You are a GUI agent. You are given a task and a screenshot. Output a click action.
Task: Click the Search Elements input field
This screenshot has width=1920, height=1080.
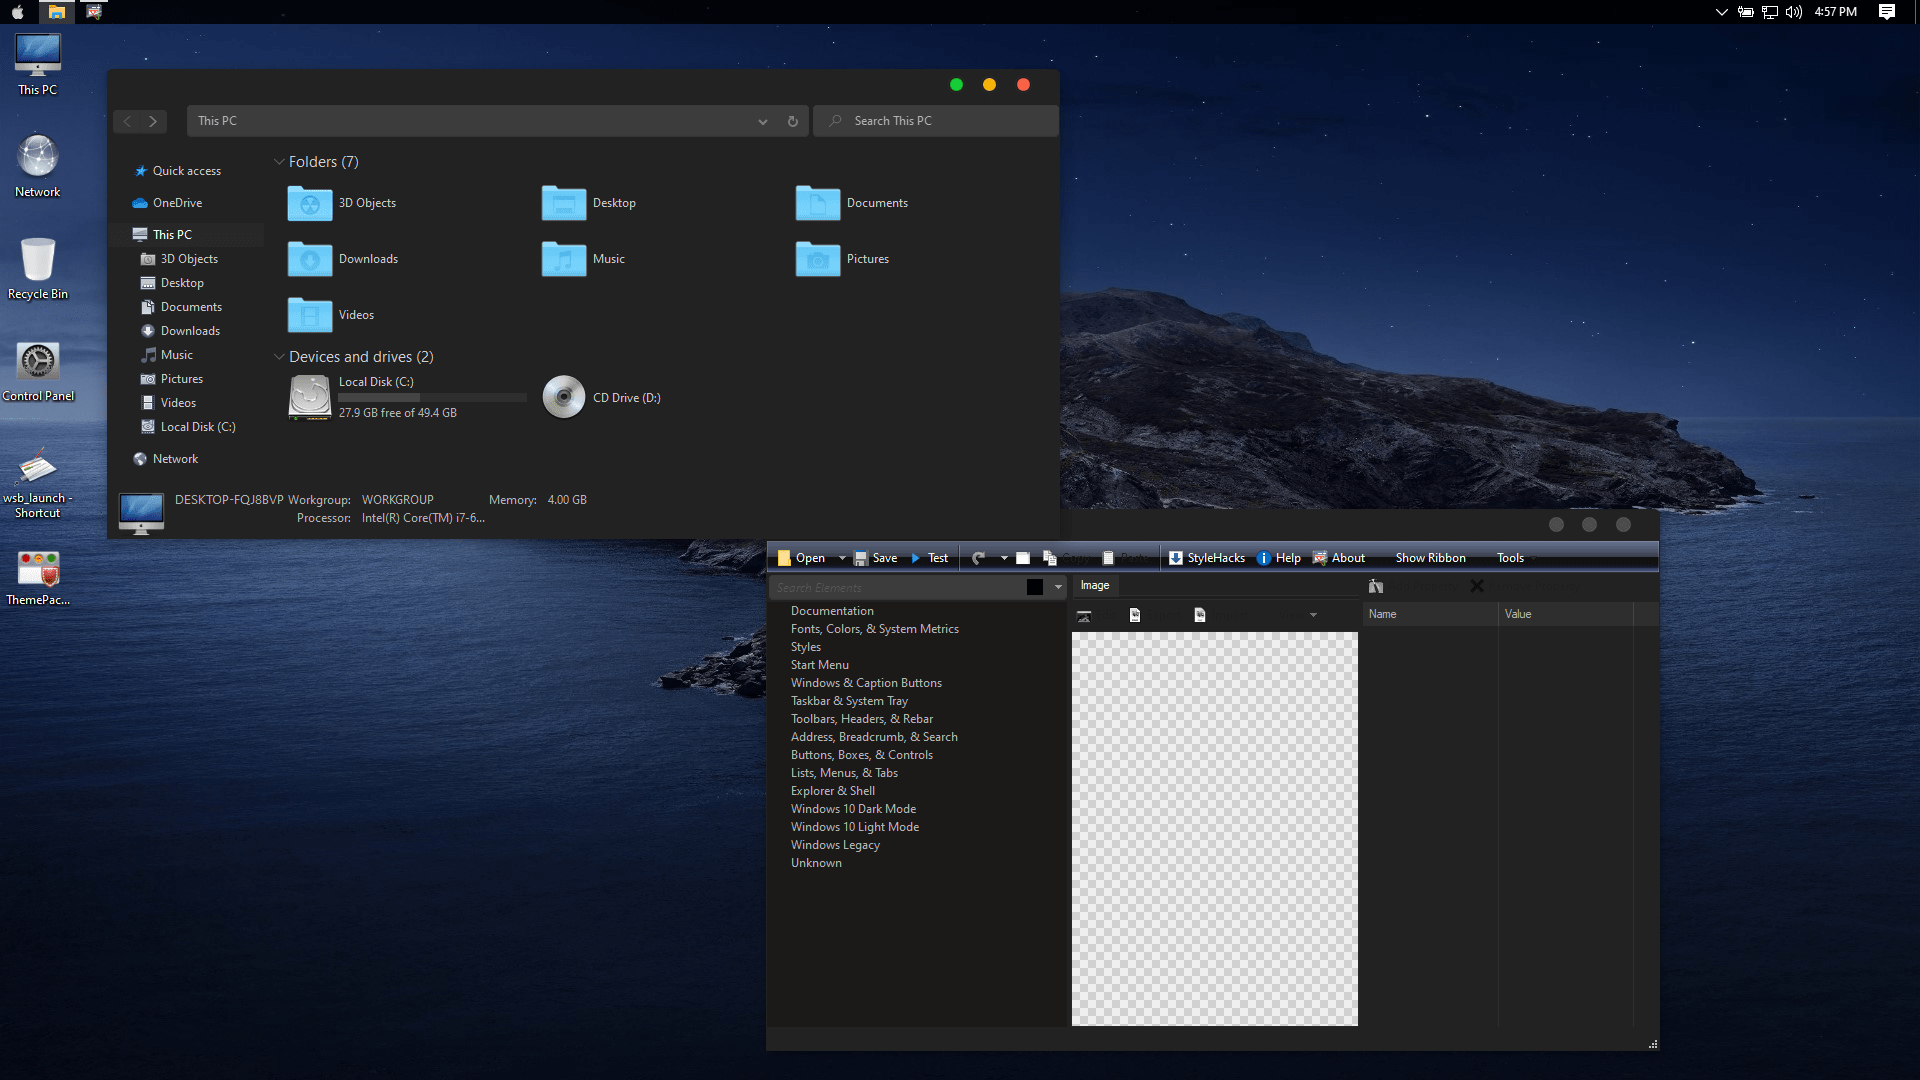pos(895,587)
